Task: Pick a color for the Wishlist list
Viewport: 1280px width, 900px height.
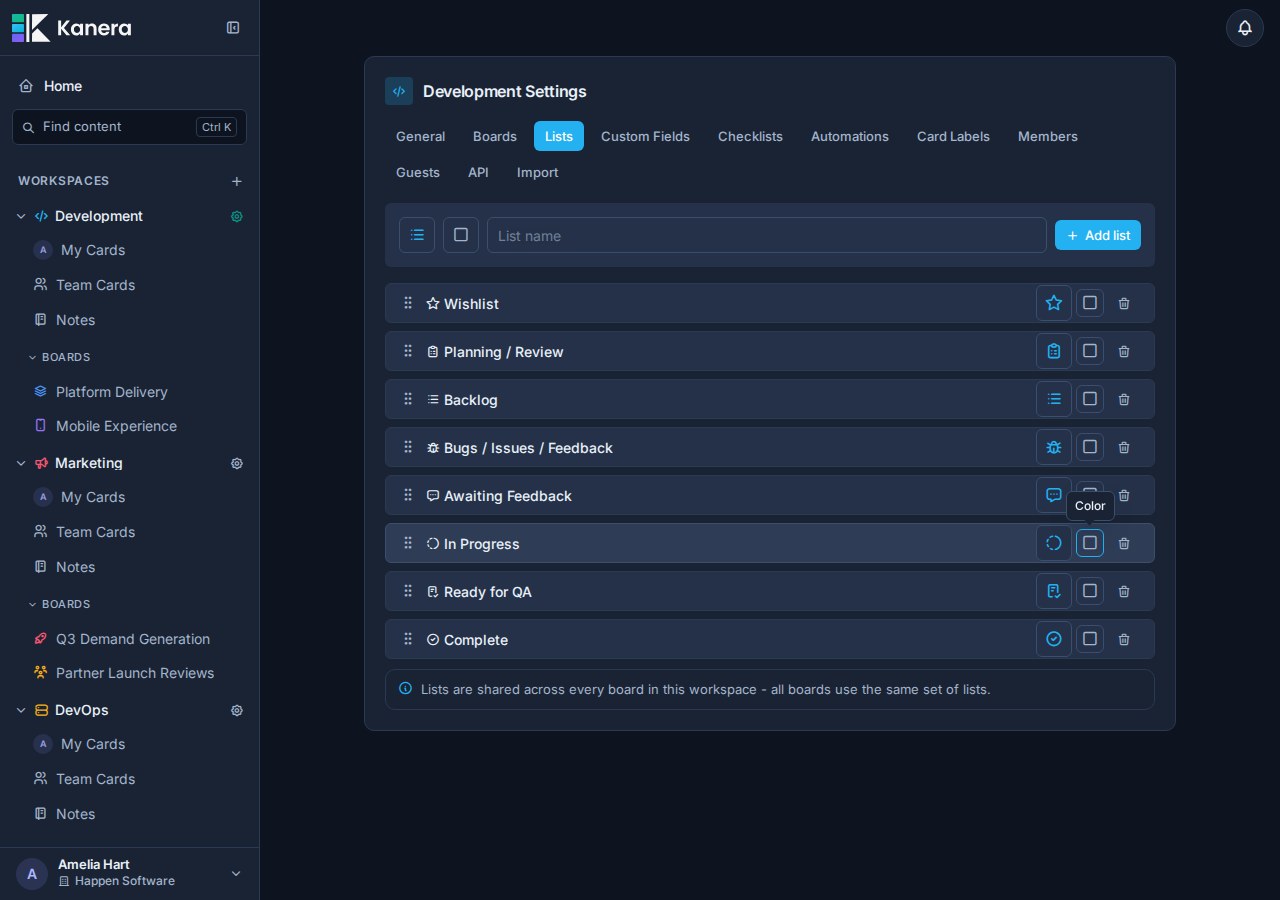Action: [x=1090, y=303]
